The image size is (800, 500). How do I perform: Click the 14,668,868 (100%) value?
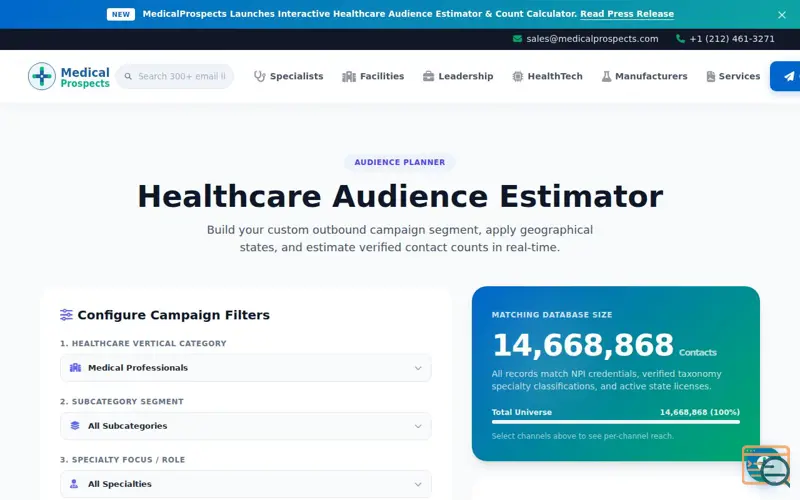(699, 412)
